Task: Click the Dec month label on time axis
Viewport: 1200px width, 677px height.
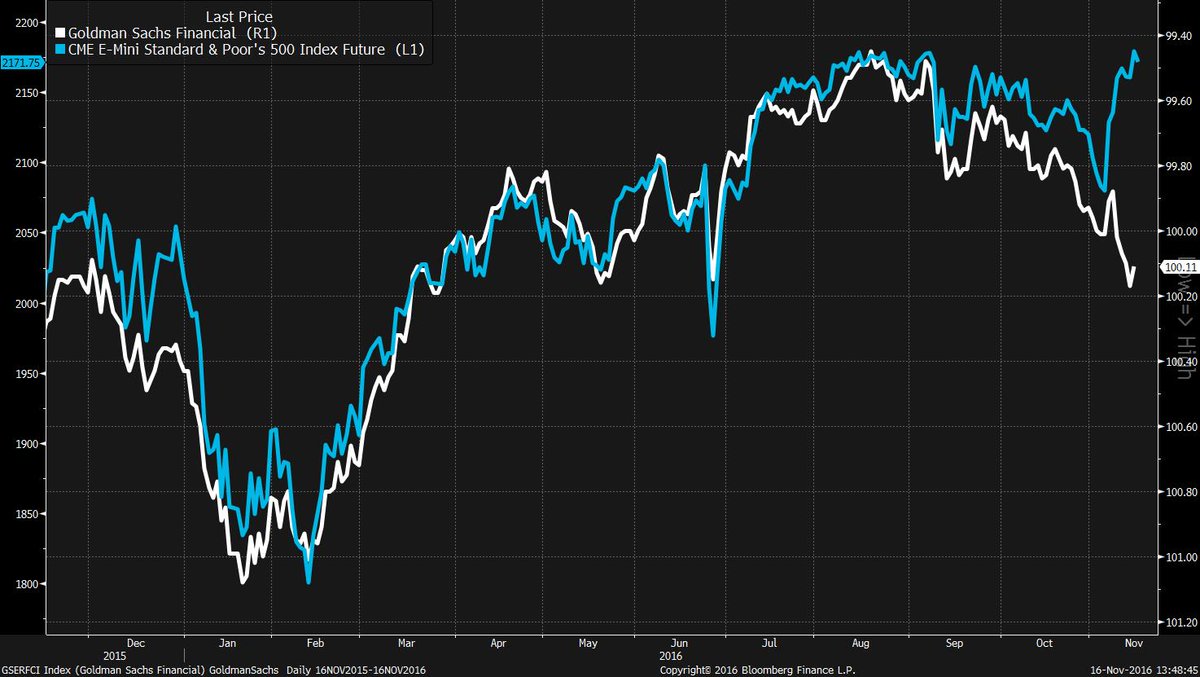Action: 136,645
